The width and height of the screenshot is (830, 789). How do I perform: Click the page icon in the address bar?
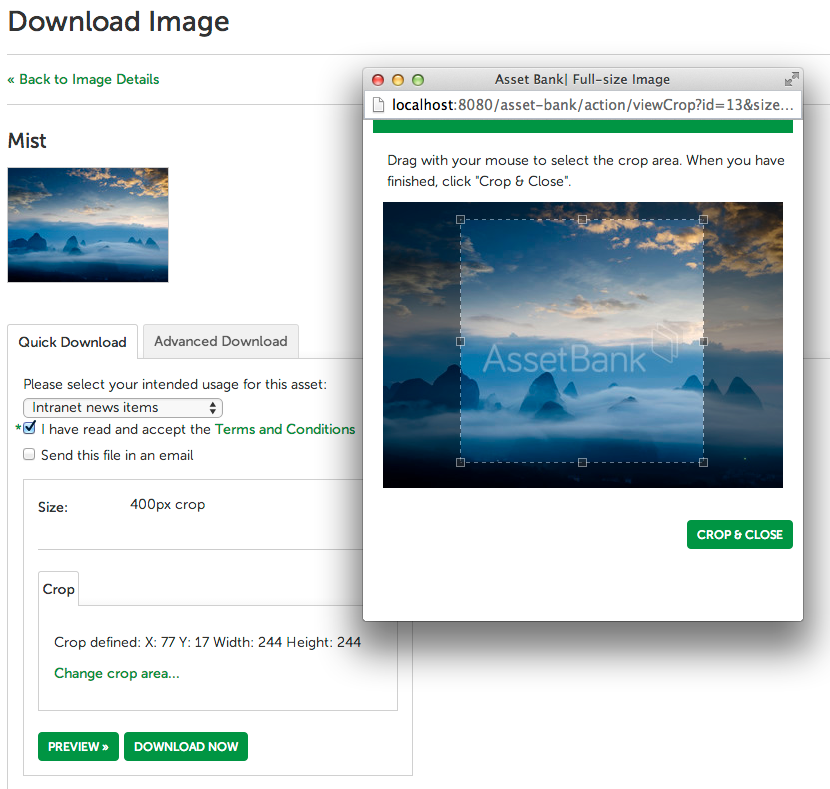[x=379, y=104]
